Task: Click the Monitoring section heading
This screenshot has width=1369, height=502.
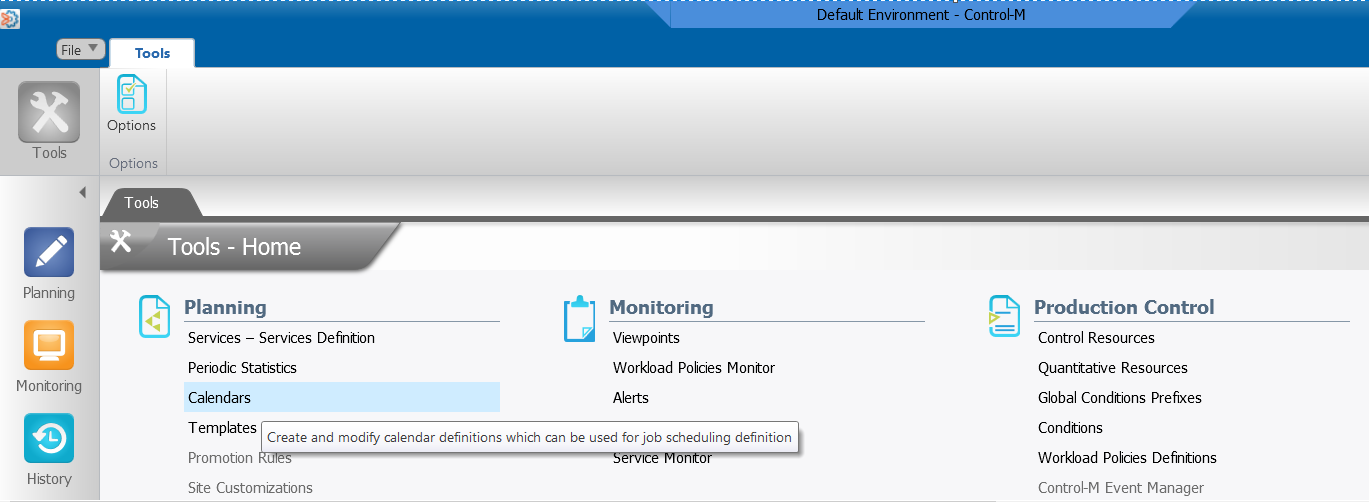Action: (x=661, y=307)
